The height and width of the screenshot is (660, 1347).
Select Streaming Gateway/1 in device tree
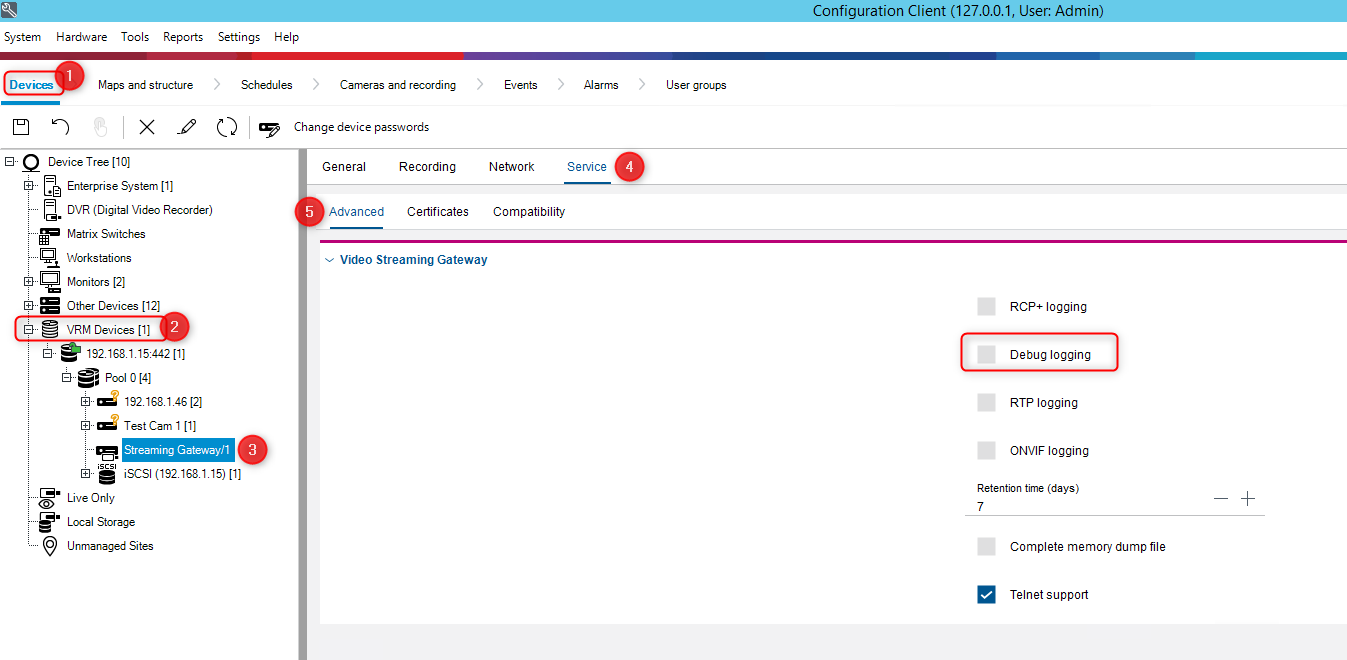tap(177, 450)
